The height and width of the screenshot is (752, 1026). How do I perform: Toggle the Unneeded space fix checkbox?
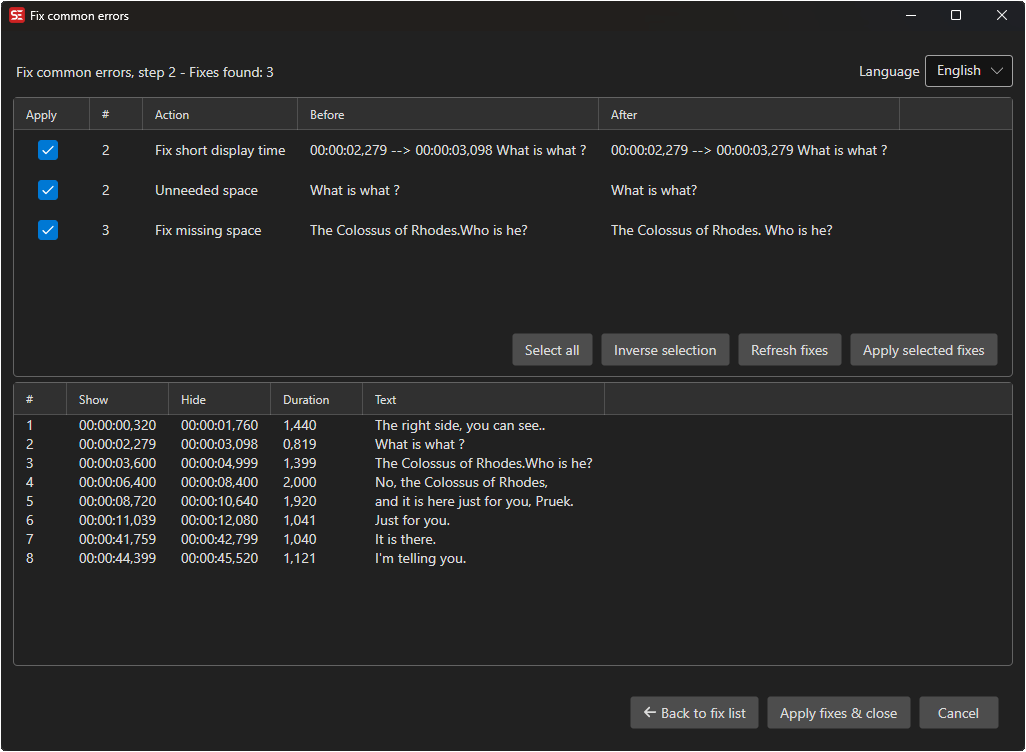click(x=48, y=190)
